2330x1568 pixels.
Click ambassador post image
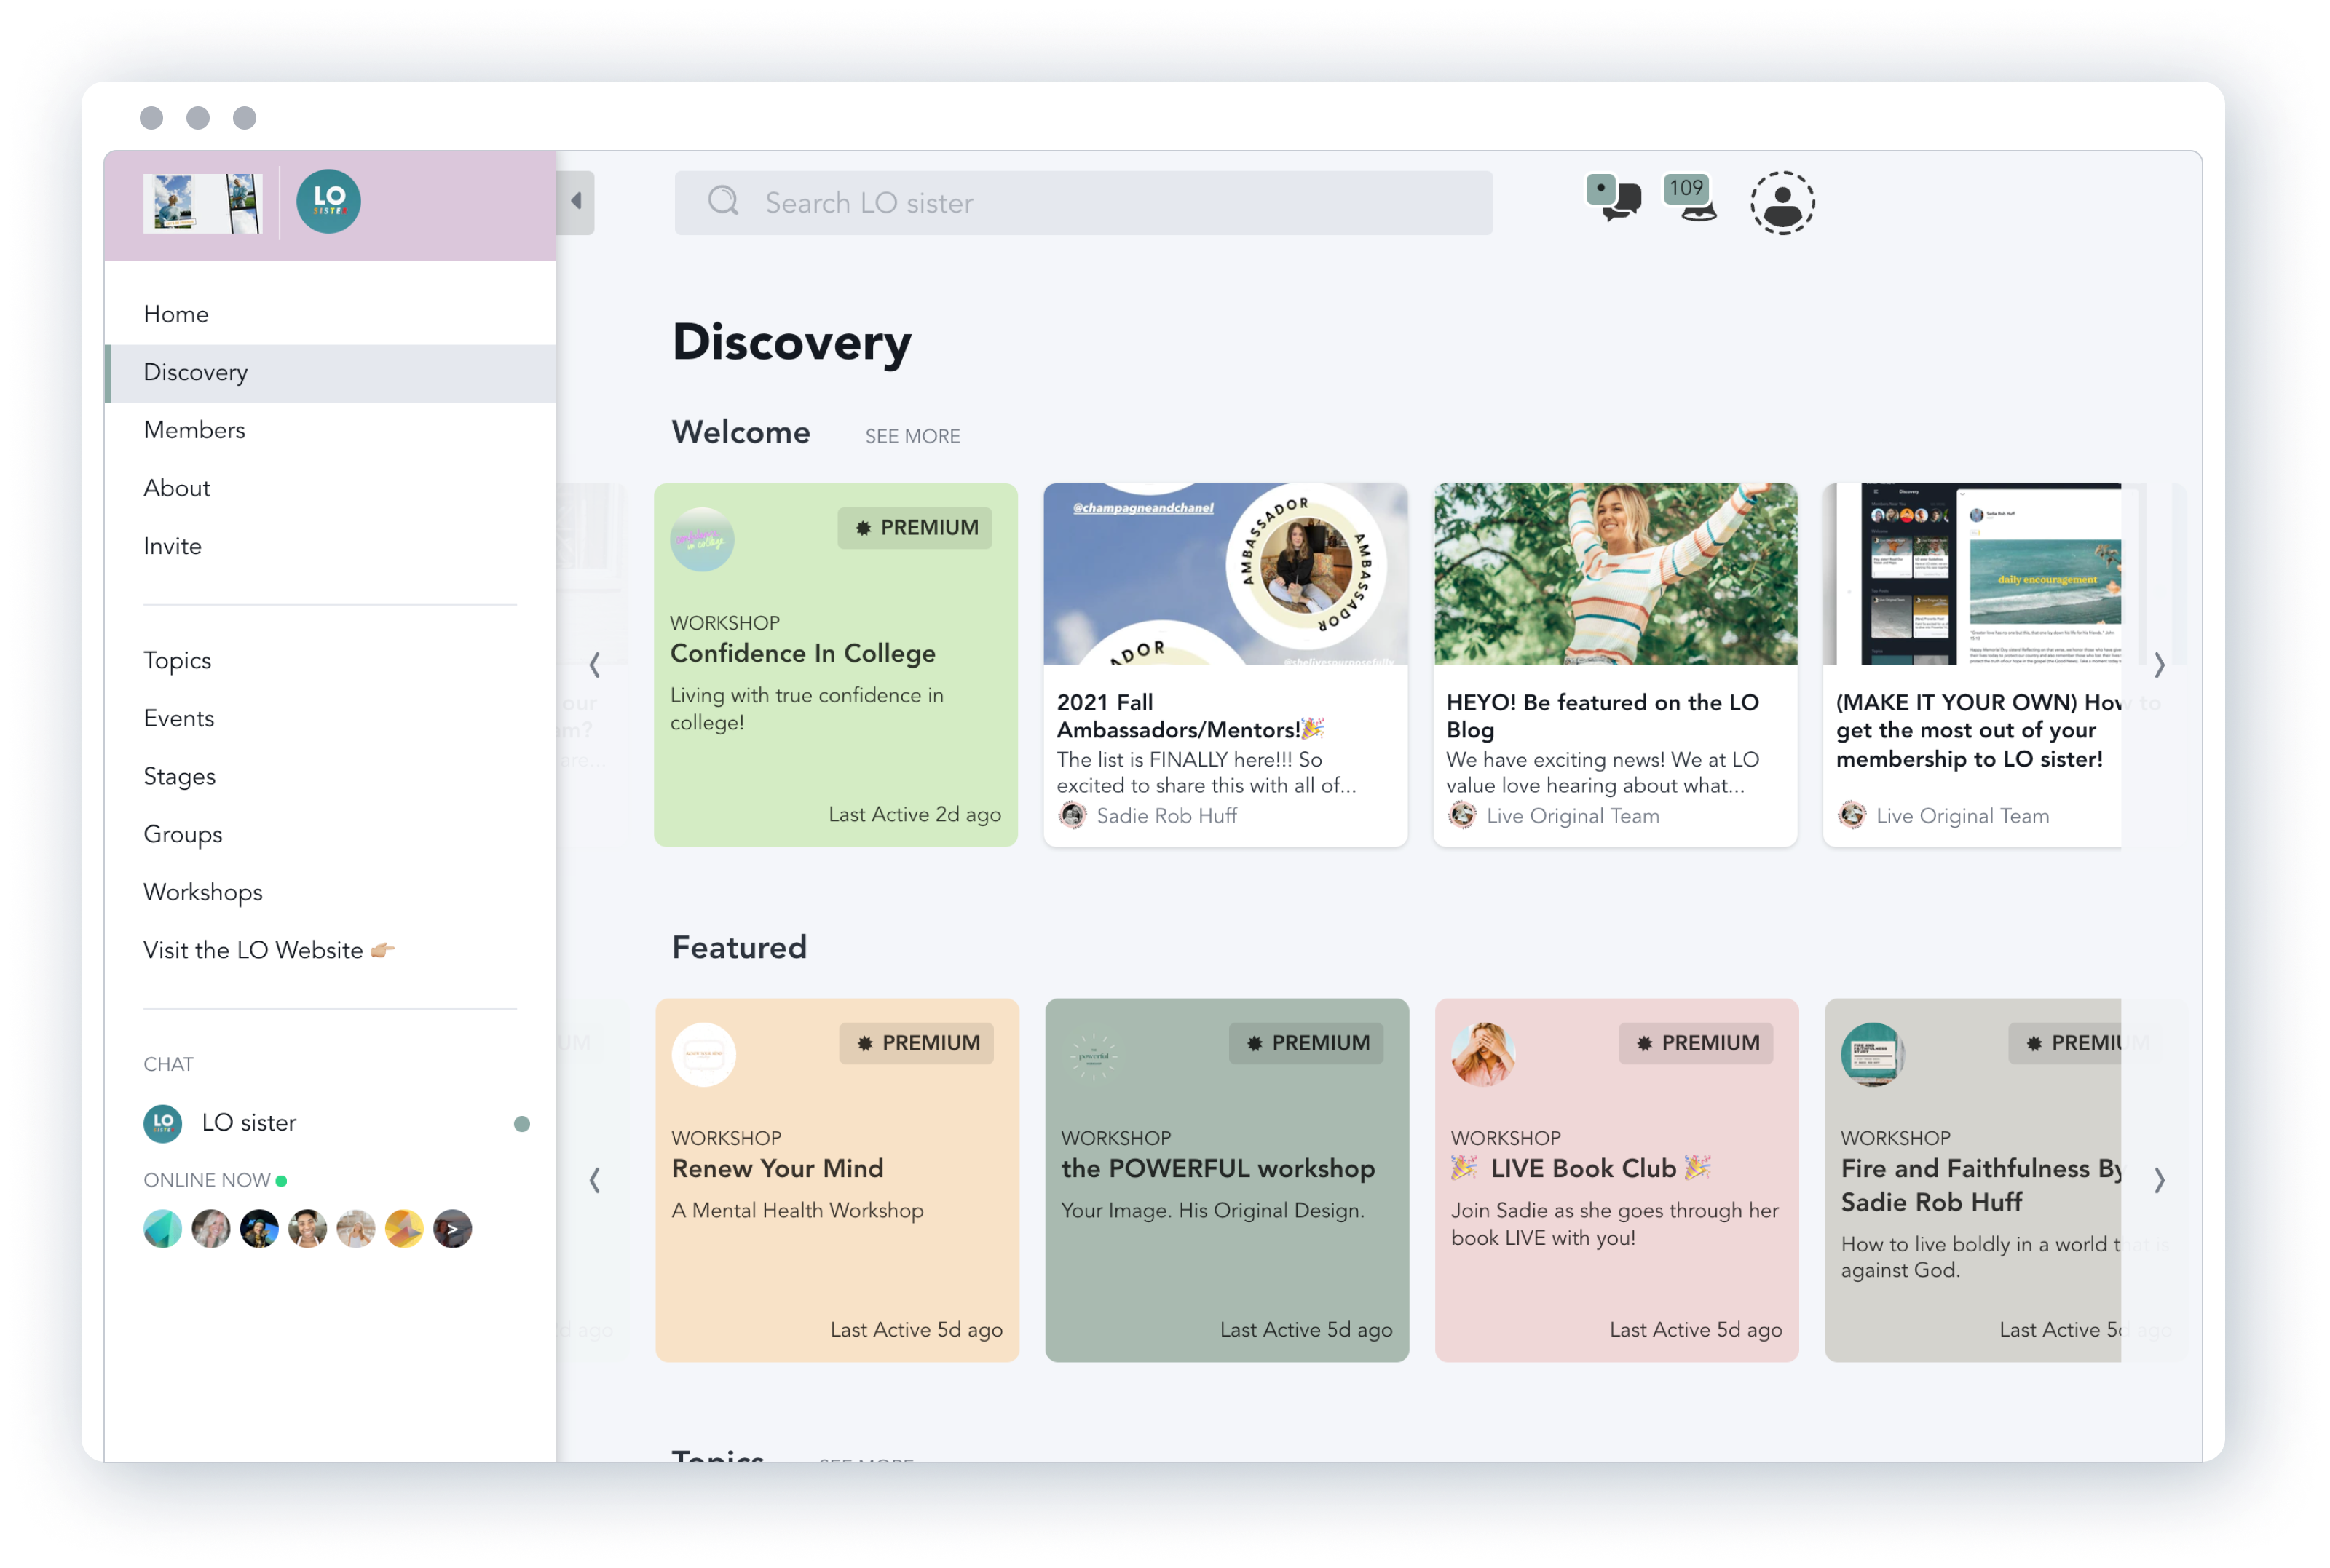pos(1225,574)
